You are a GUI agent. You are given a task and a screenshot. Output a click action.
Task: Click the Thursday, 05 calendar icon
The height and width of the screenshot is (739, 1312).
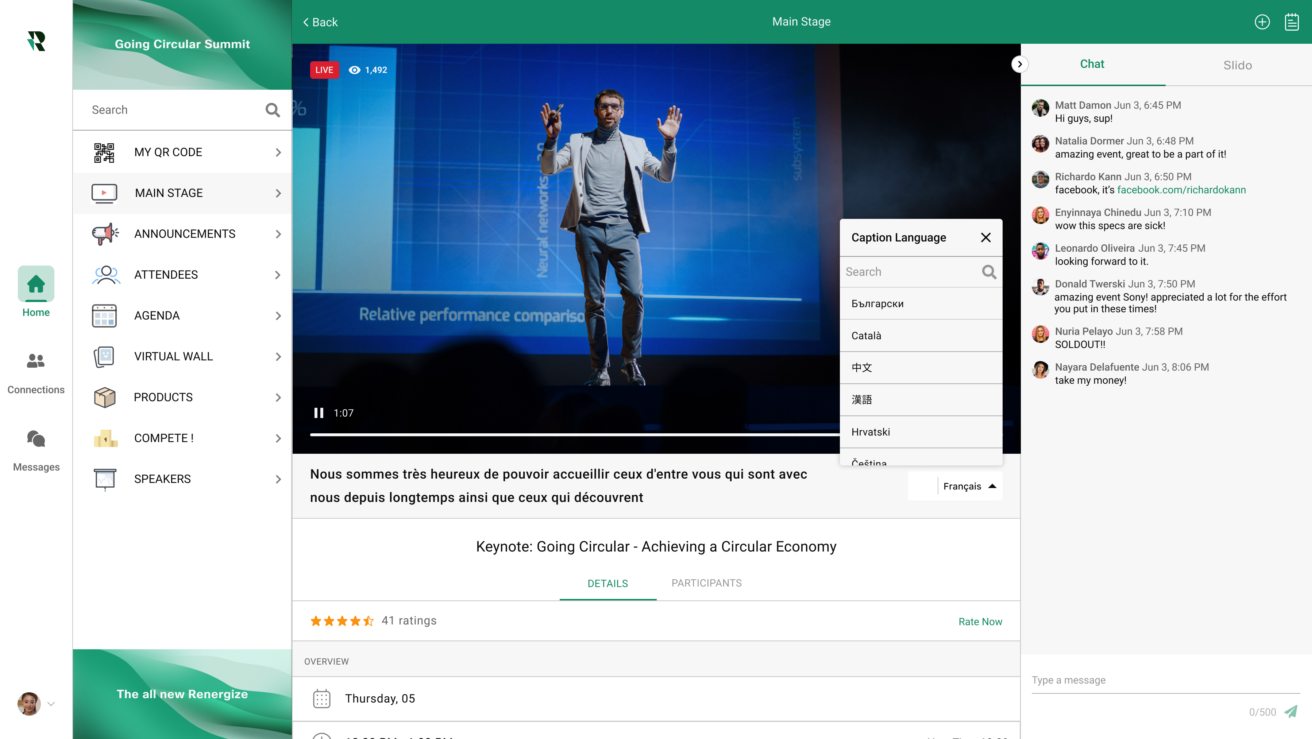point(321,699)
